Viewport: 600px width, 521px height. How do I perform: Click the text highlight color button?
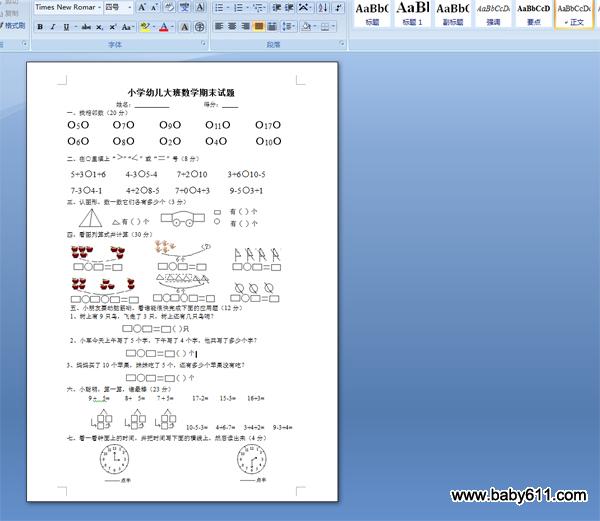pos(145,27)
